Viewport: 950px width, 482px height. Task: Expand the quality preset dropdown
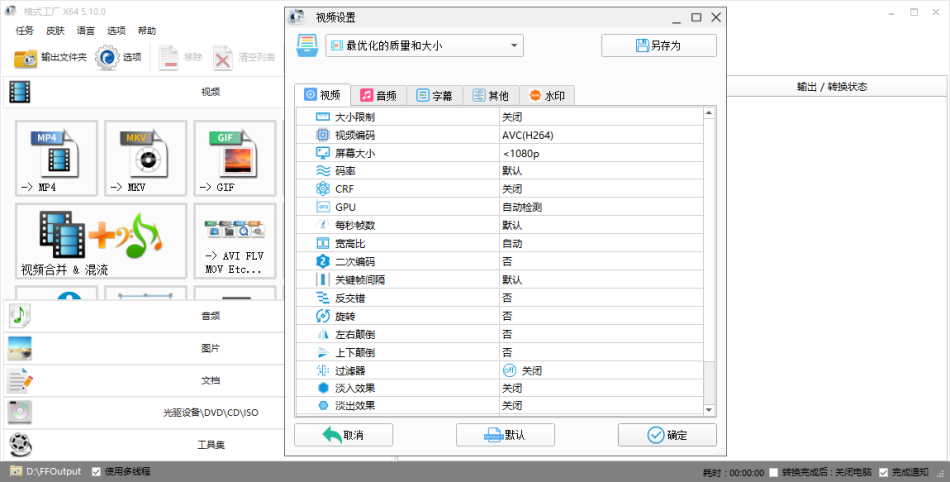[x=424, y=45]
